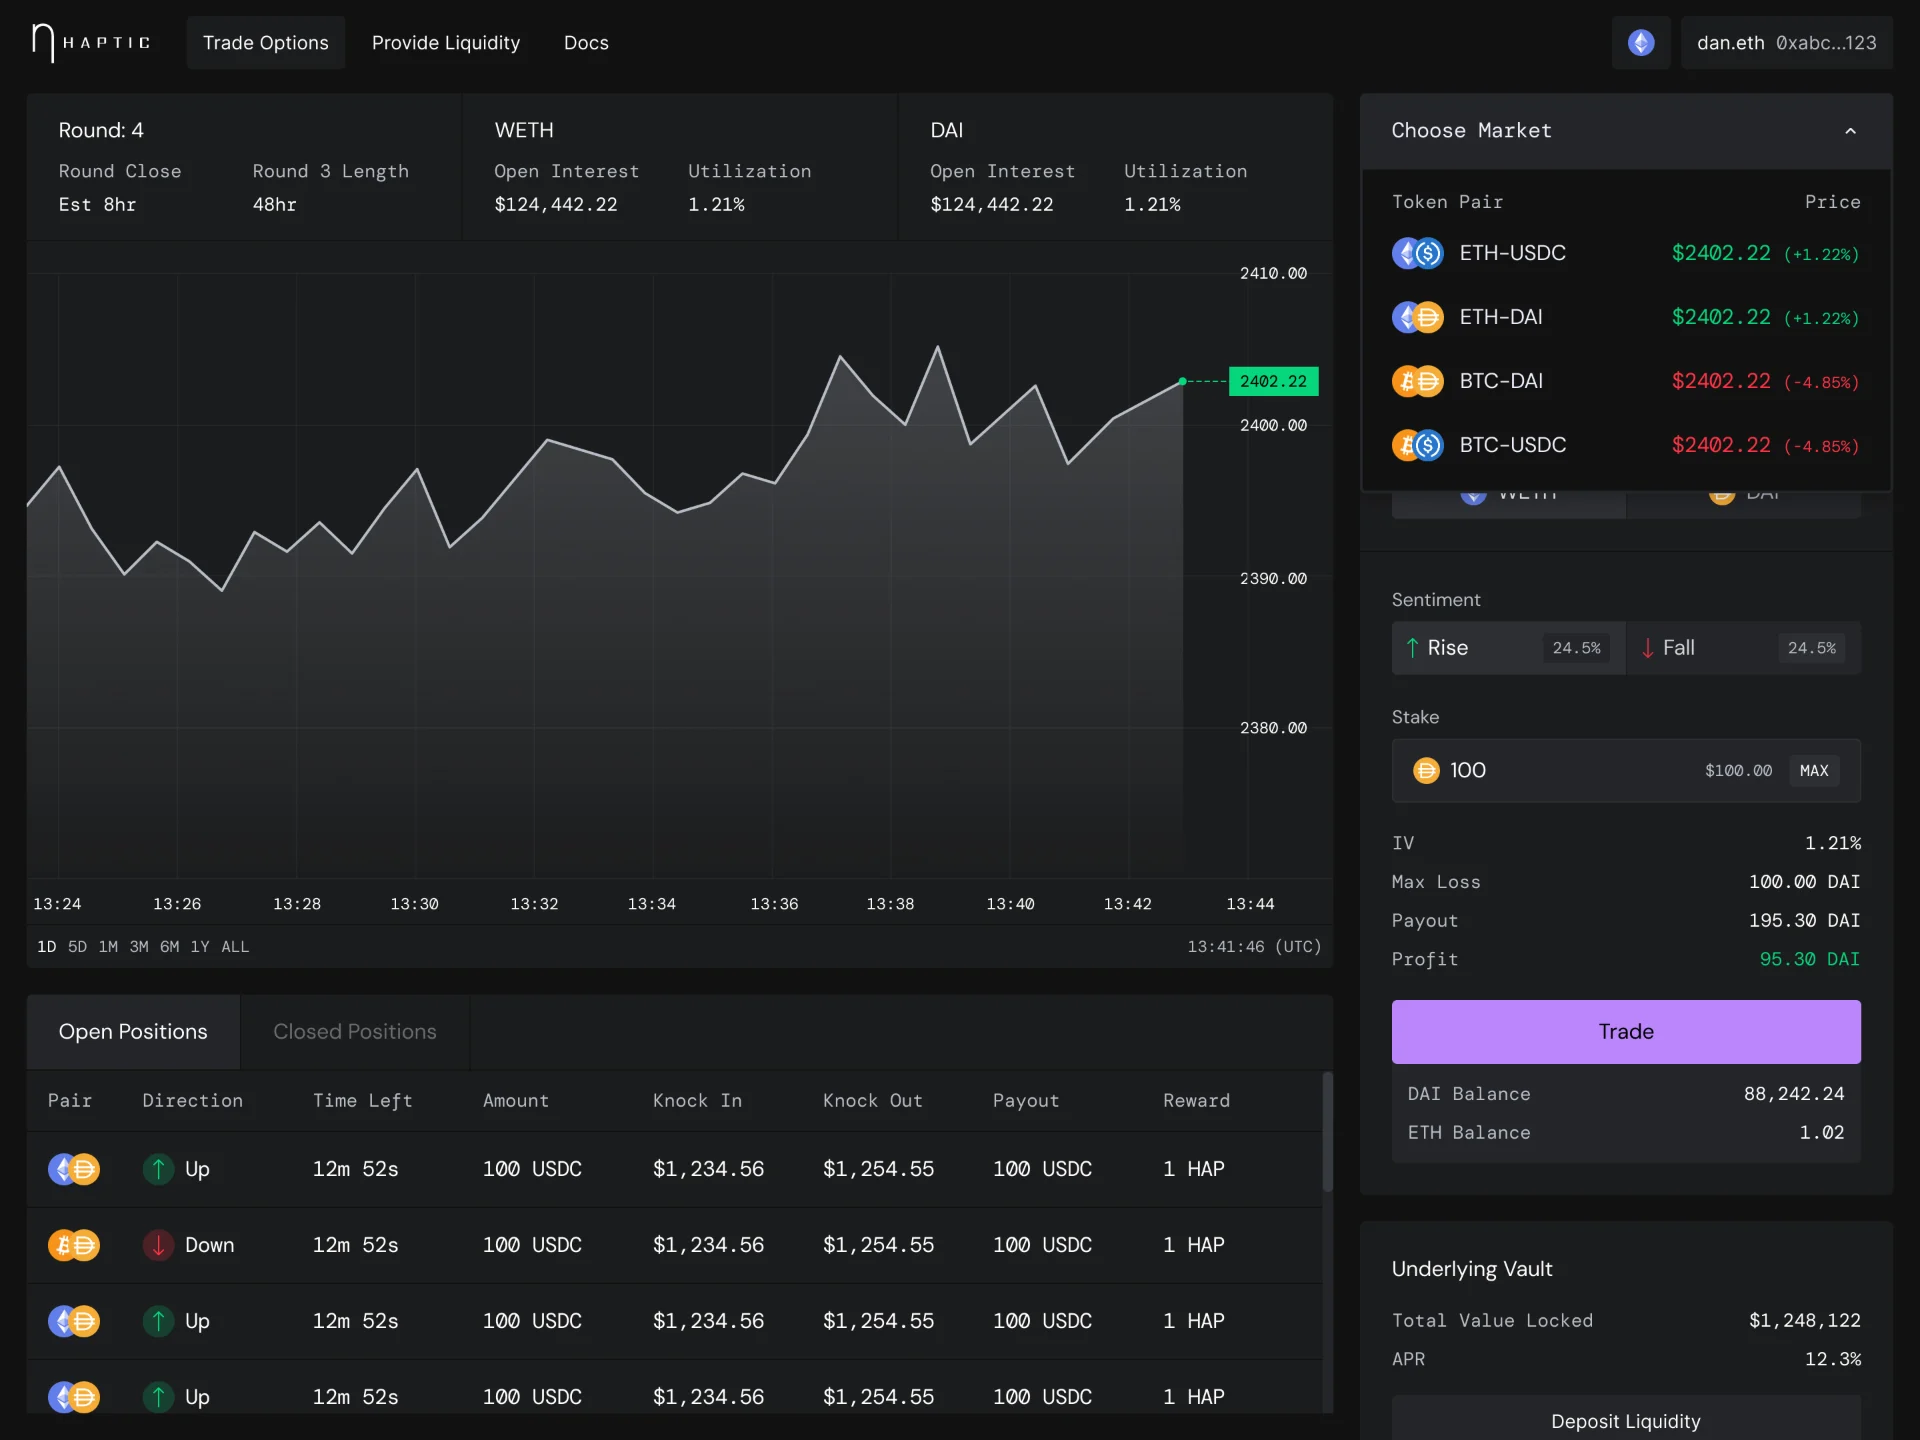1920x1440 pixels.
Task: Click the BTC pair icon in Down position row
Action: (x=74, y=1245)
